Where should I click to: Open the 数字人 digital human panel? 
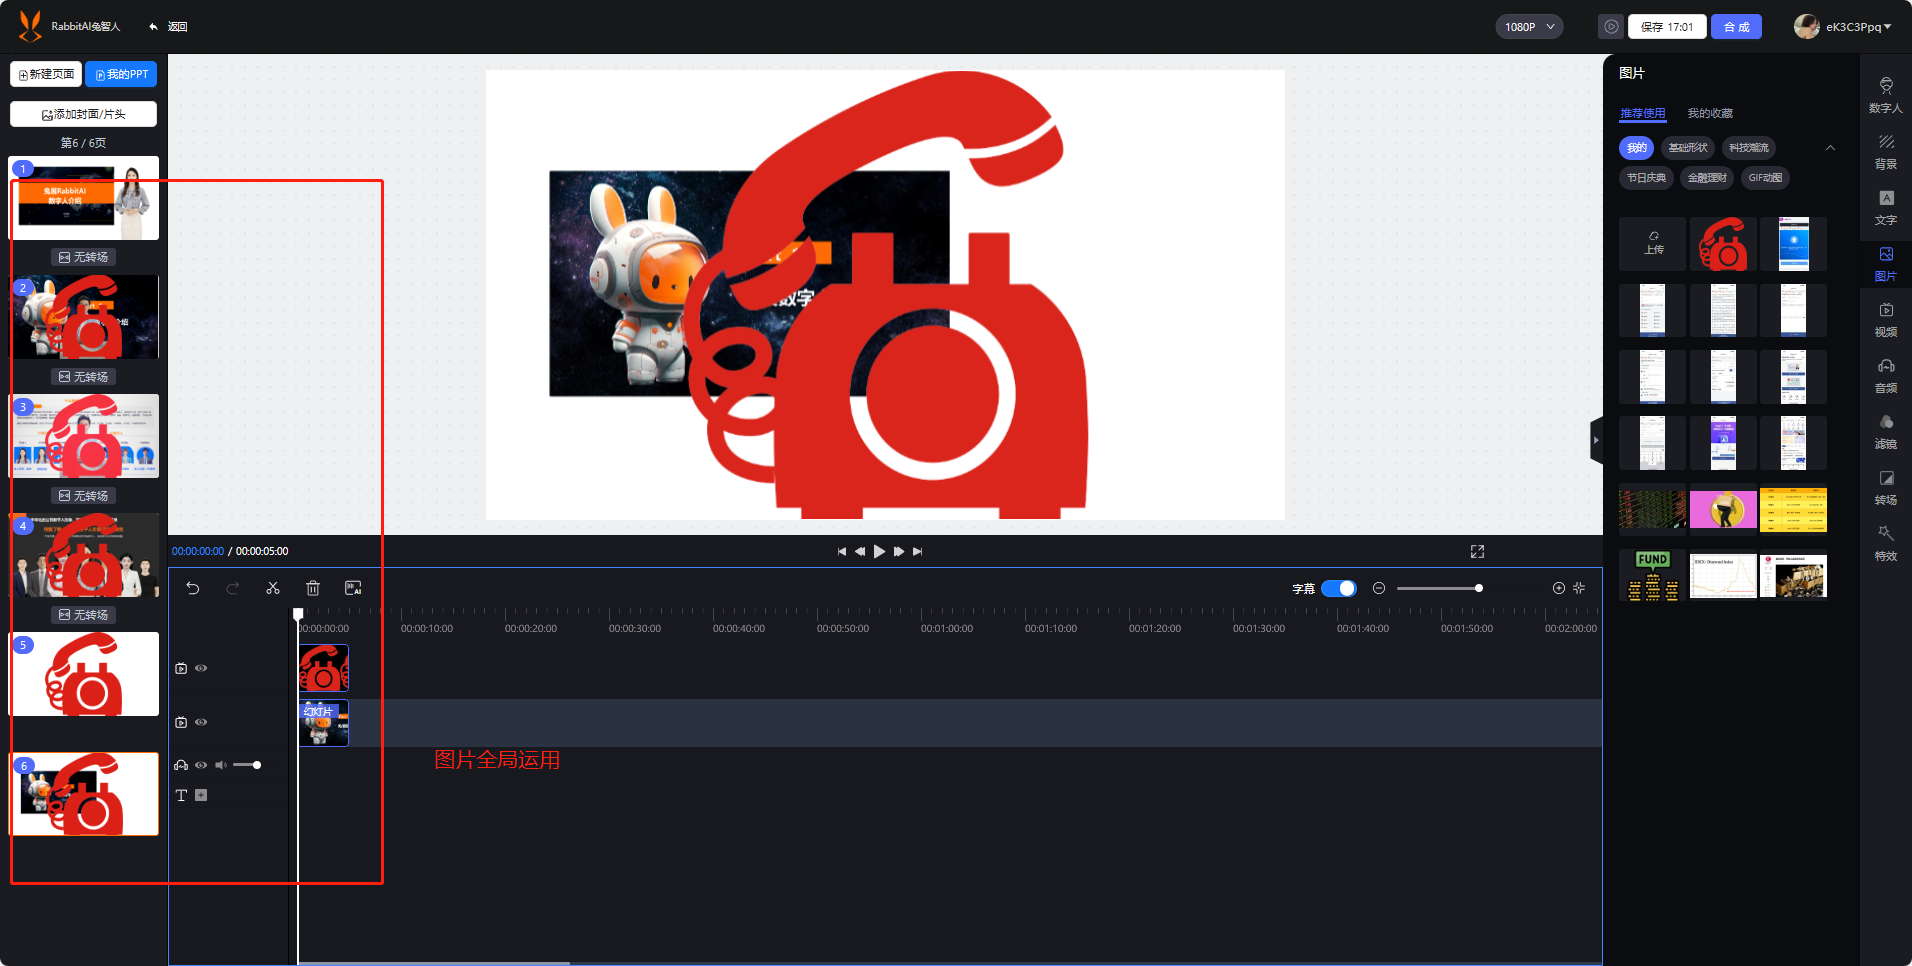coord(1886,96)
